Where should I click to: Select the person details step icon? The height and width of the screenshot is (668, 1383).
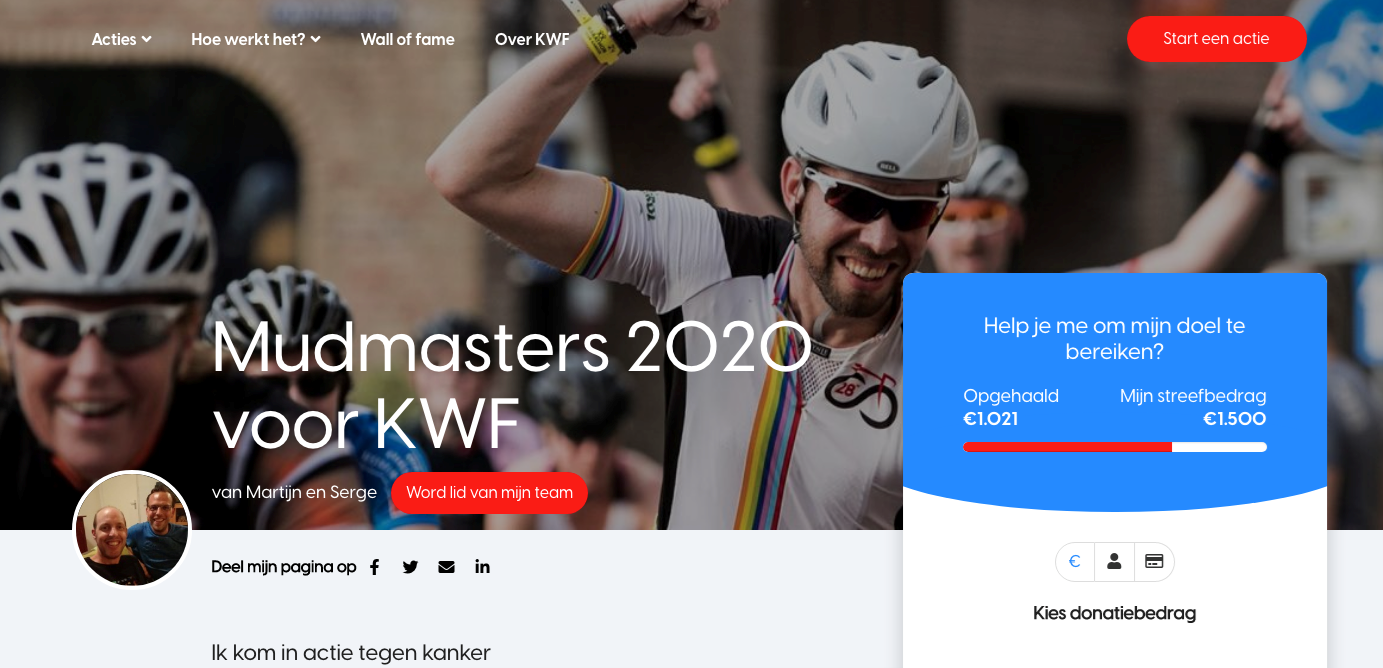(x=1114, y=562)
